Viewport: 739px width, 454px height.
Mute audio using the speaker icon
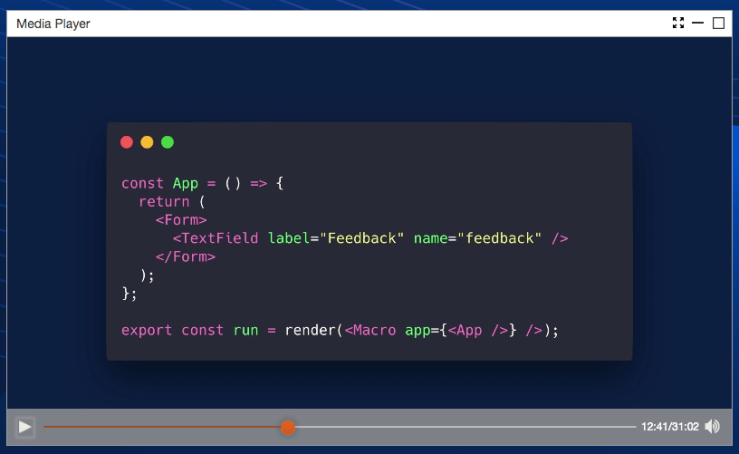click(x=712, y=427)
